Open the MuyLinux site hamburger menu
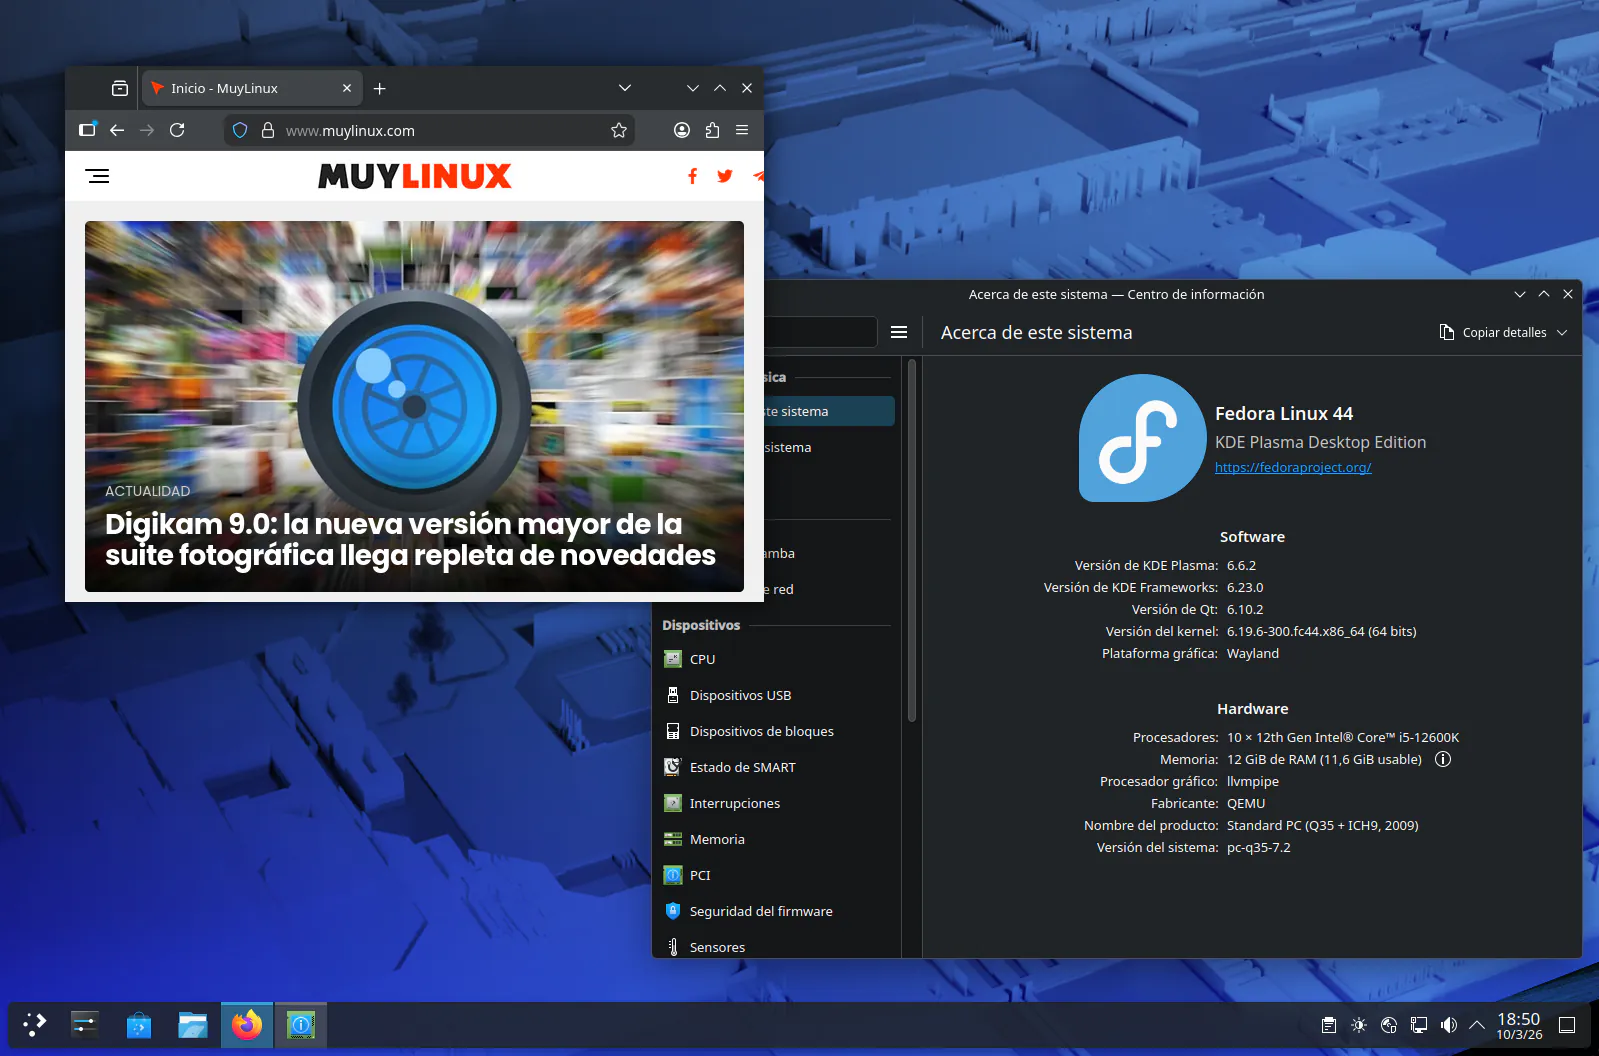Viewport: 1599px width, 1056px height. 98,176
